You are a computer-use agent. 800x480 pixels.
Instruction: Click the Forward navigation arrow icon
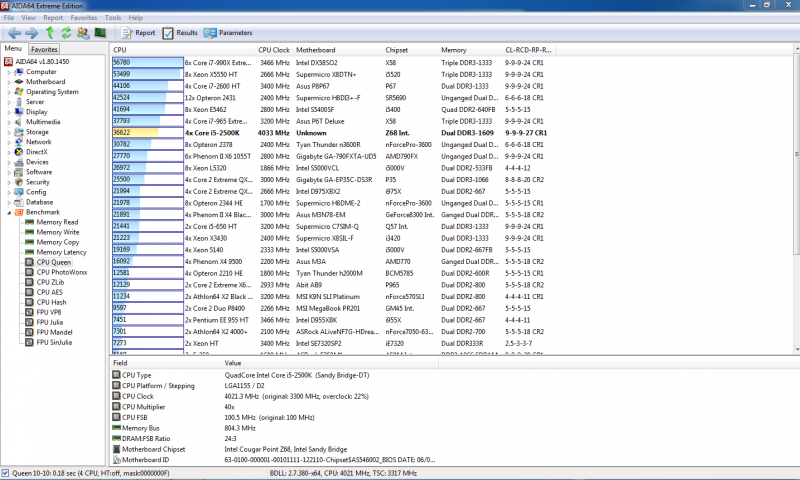coord(31,33)
